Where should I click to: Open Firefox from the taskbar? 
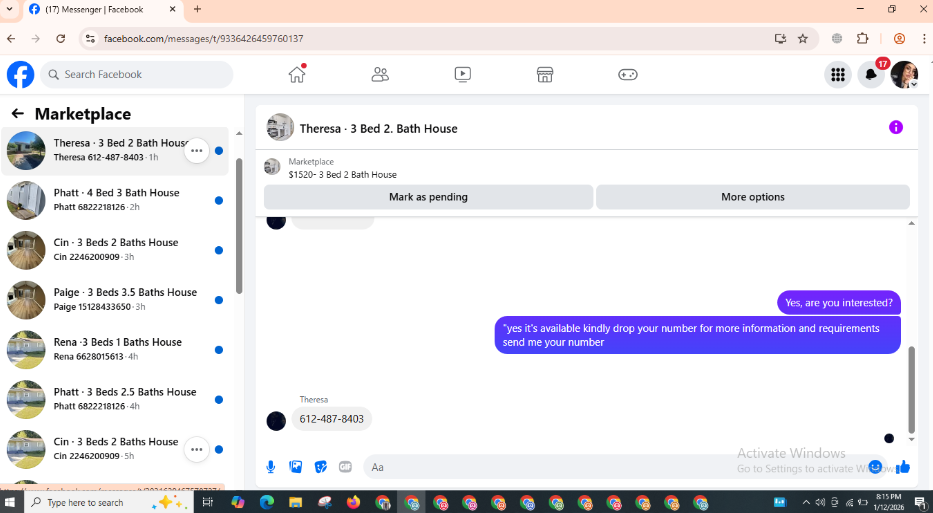(353, 502)
